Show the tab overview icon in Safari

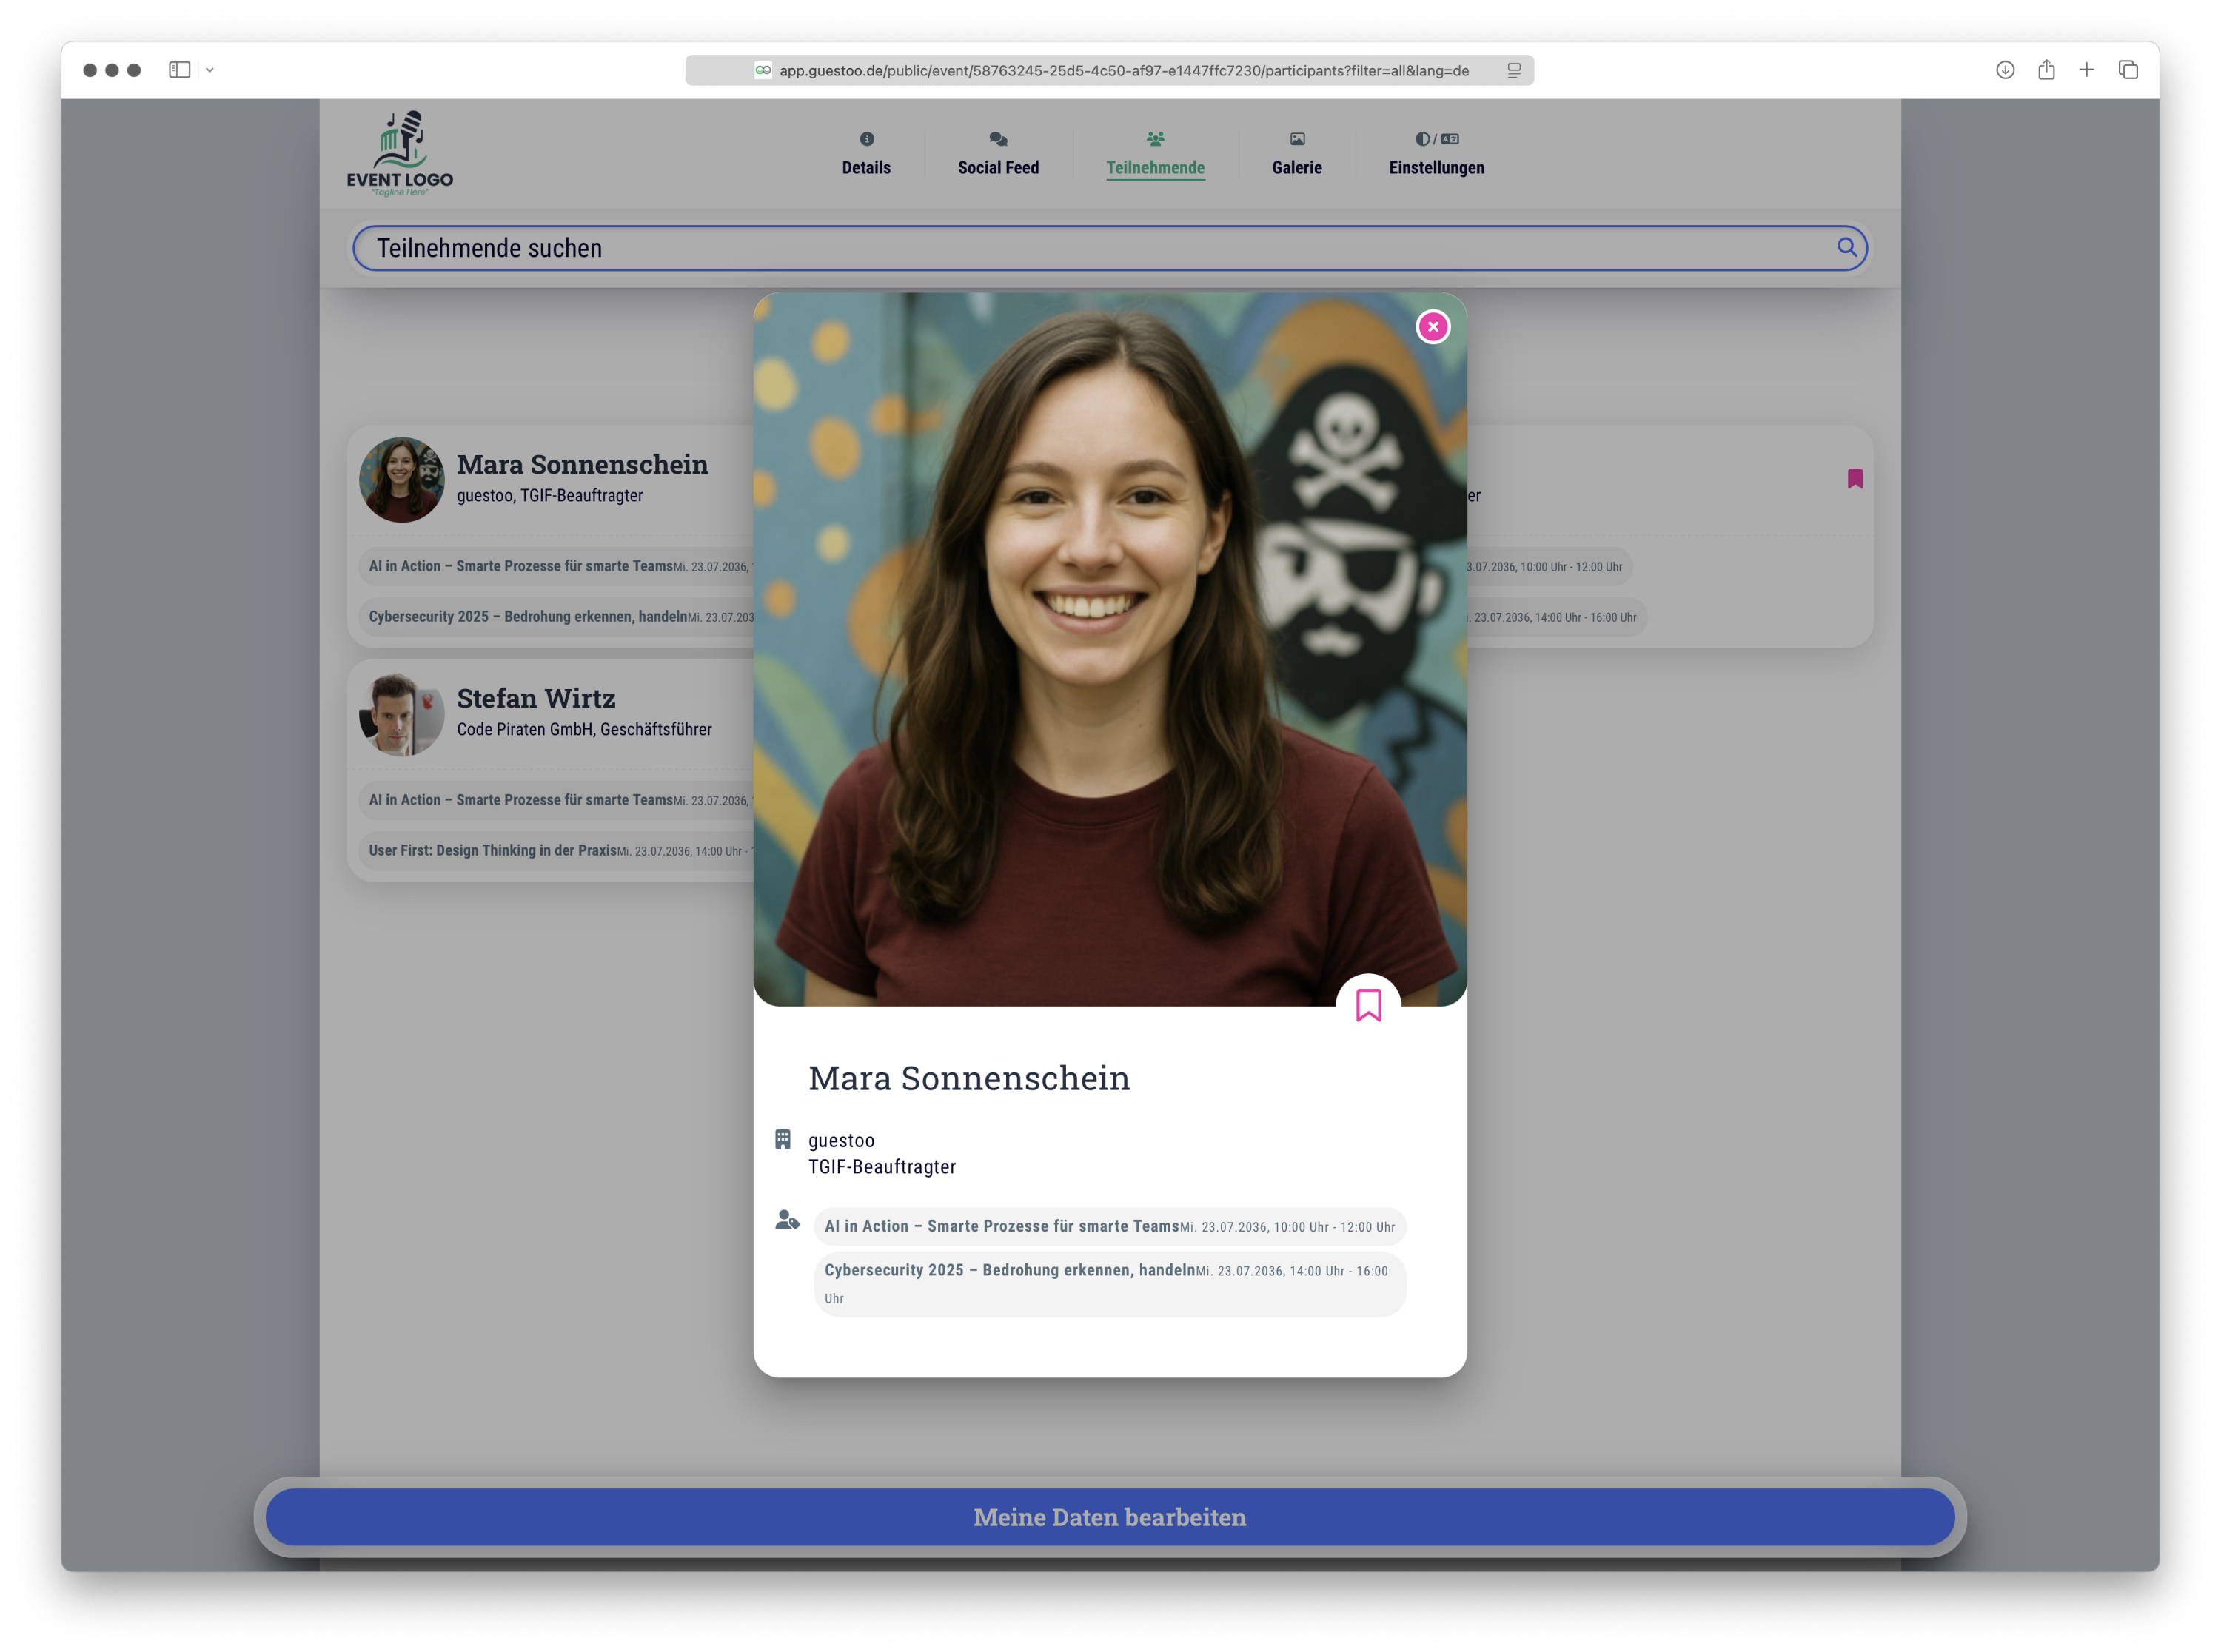coord(2128,70)
